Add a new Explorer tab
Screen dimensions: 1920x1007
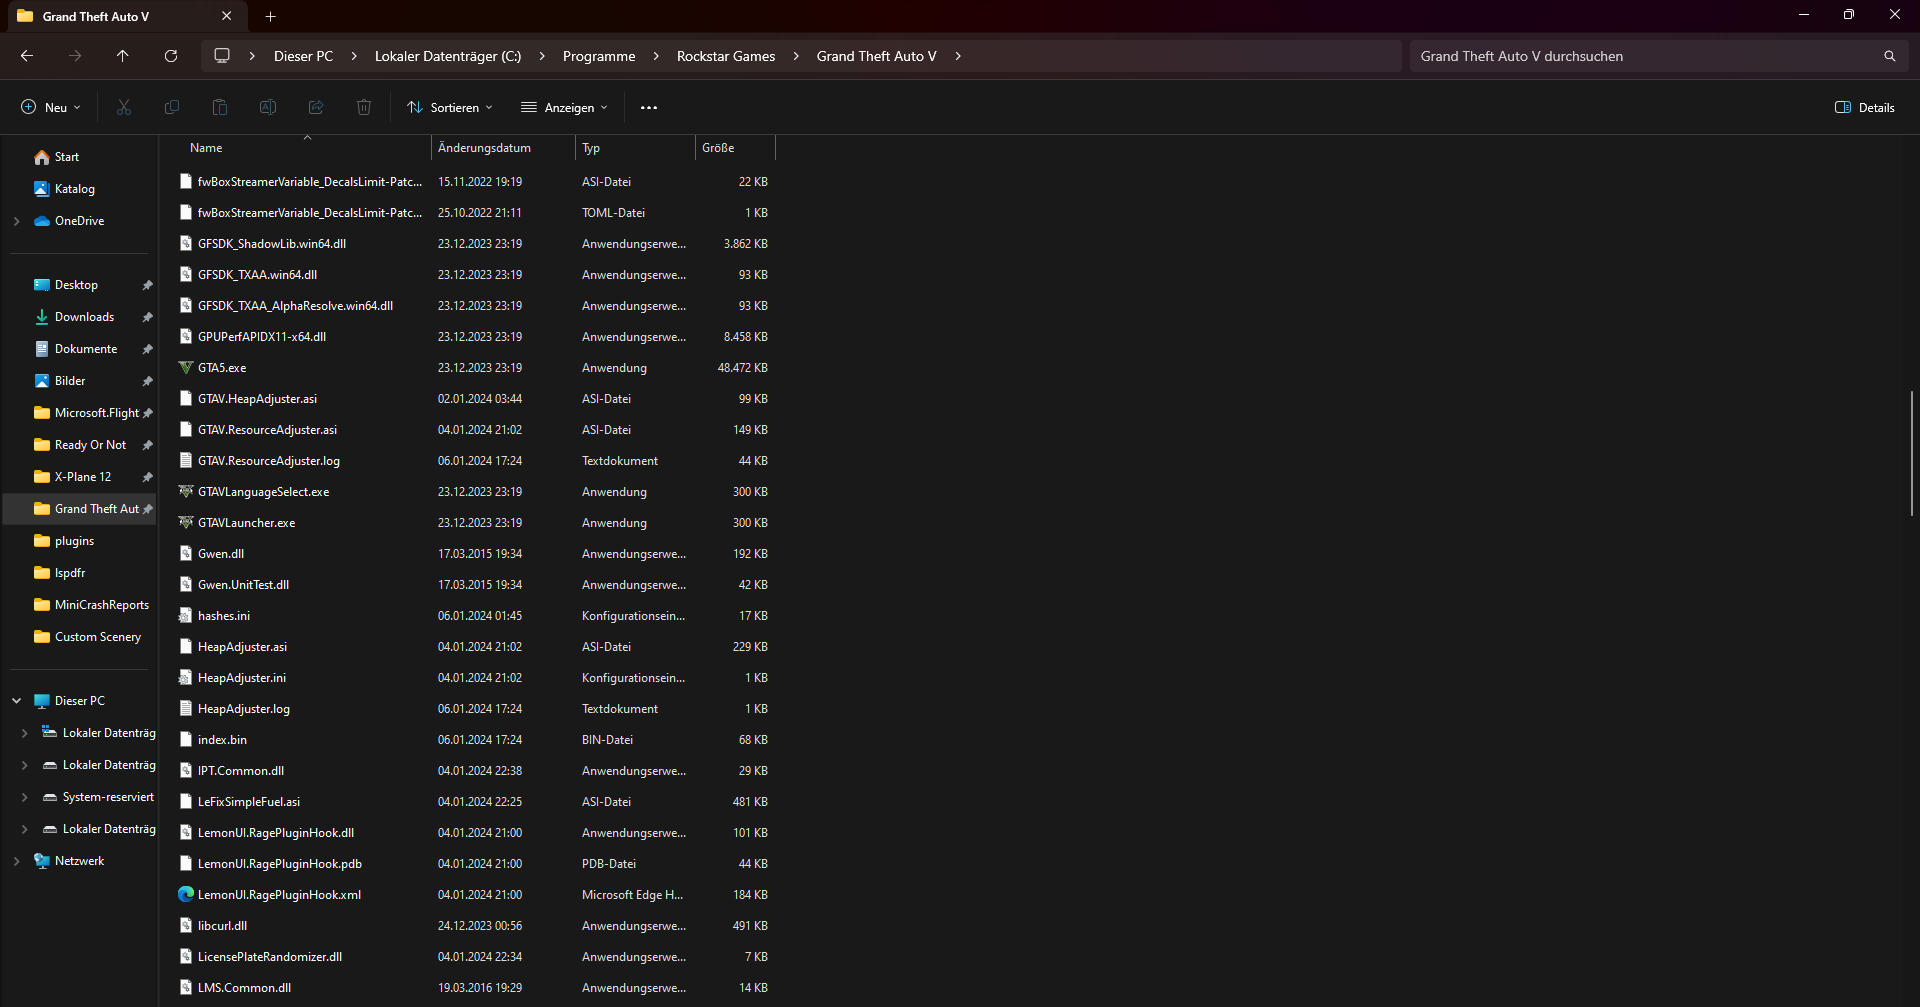pos(270,16)
